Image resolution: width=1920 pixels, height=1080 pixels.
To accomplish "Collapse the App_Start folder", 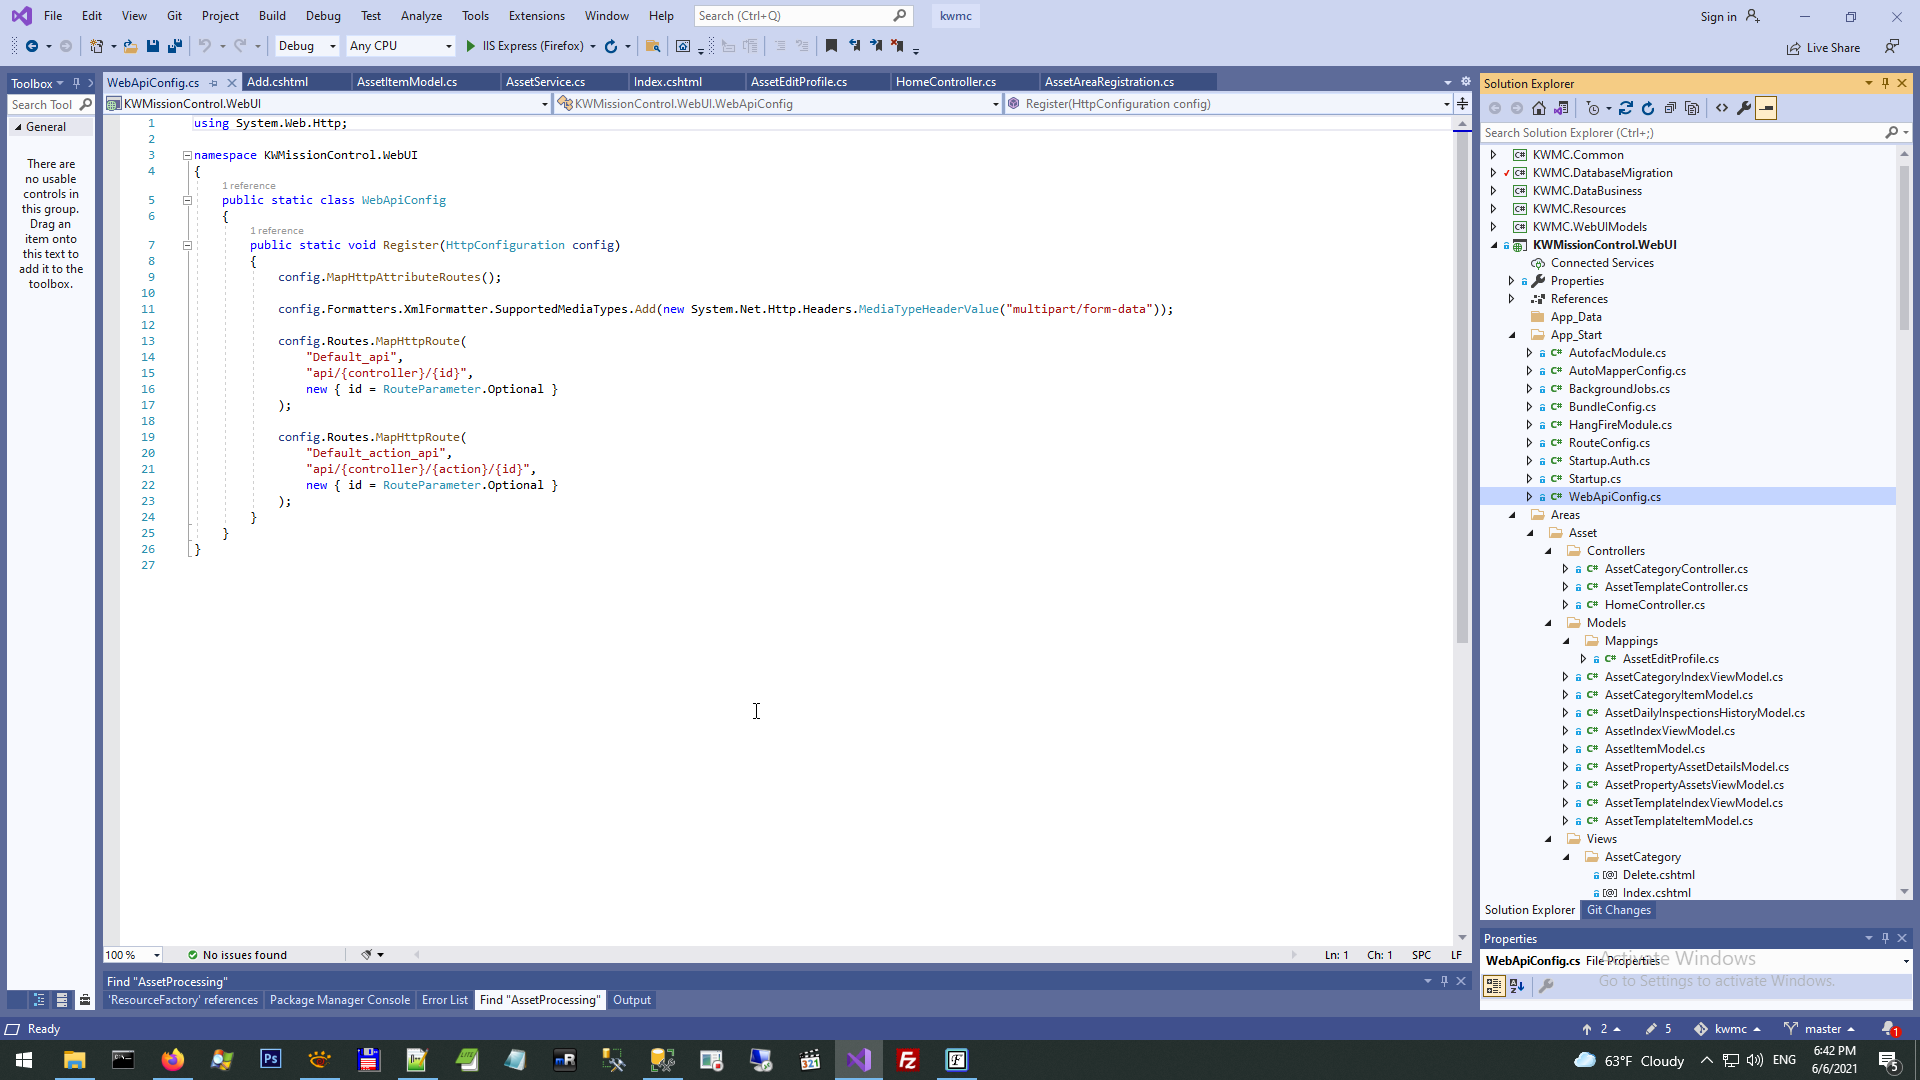I will point(1512,335).
